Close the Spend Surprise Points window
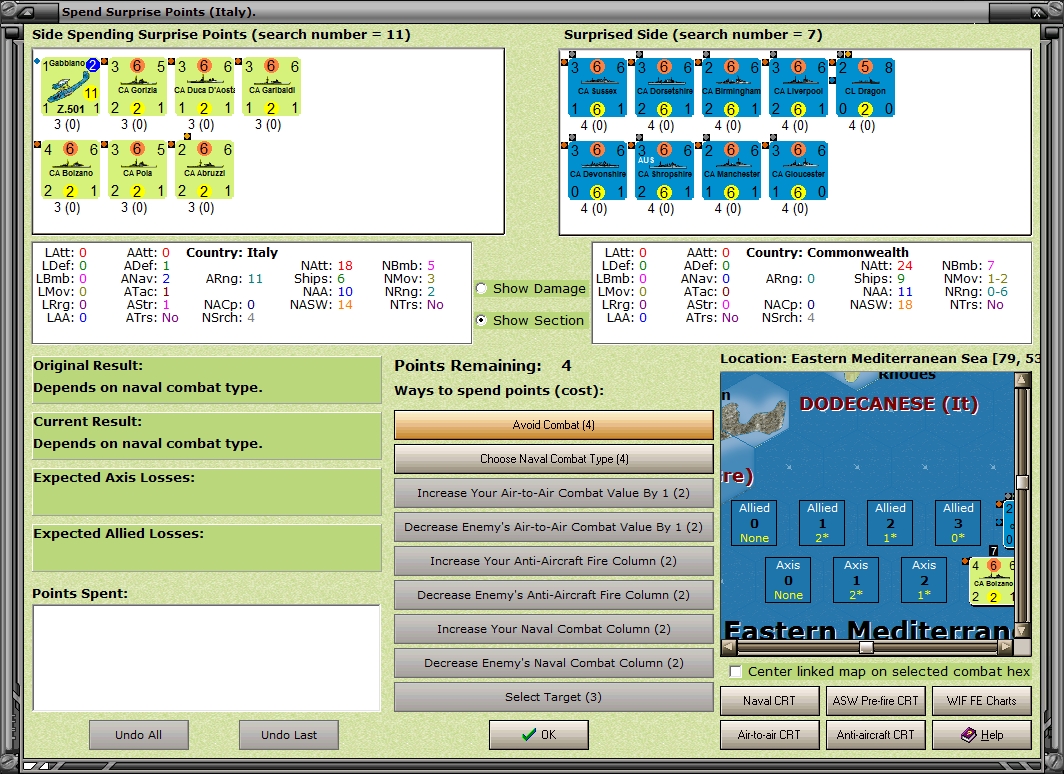Image resolution: width=1064 pixels, height=774 pixels. click(x=1038, y=12)
